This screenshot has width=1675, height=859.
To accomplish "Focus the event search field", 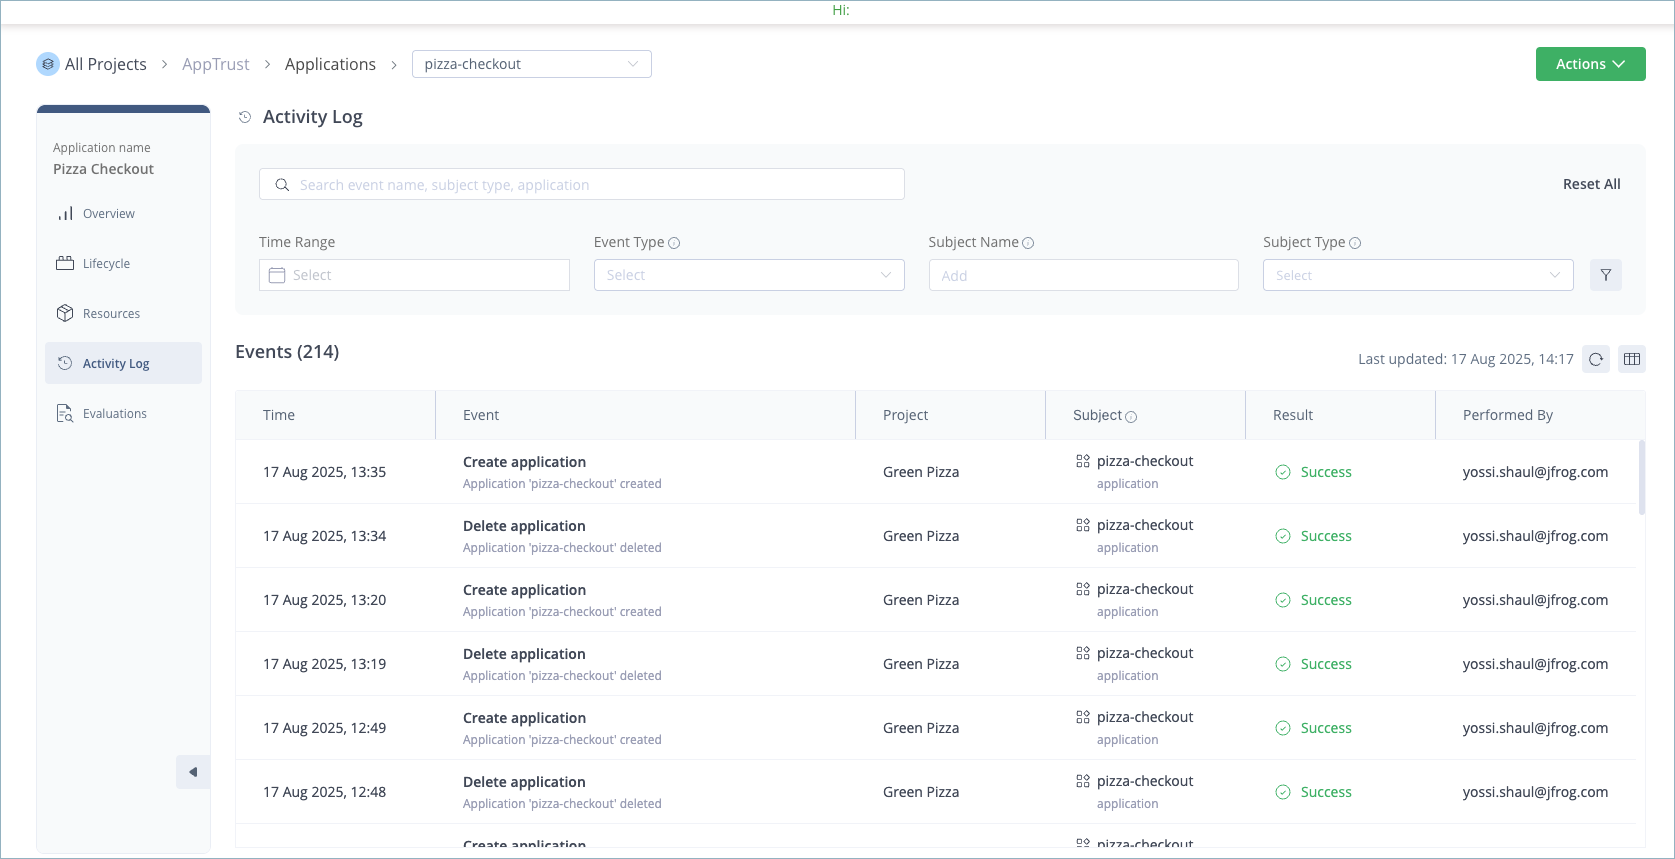I will click(582, 184).
